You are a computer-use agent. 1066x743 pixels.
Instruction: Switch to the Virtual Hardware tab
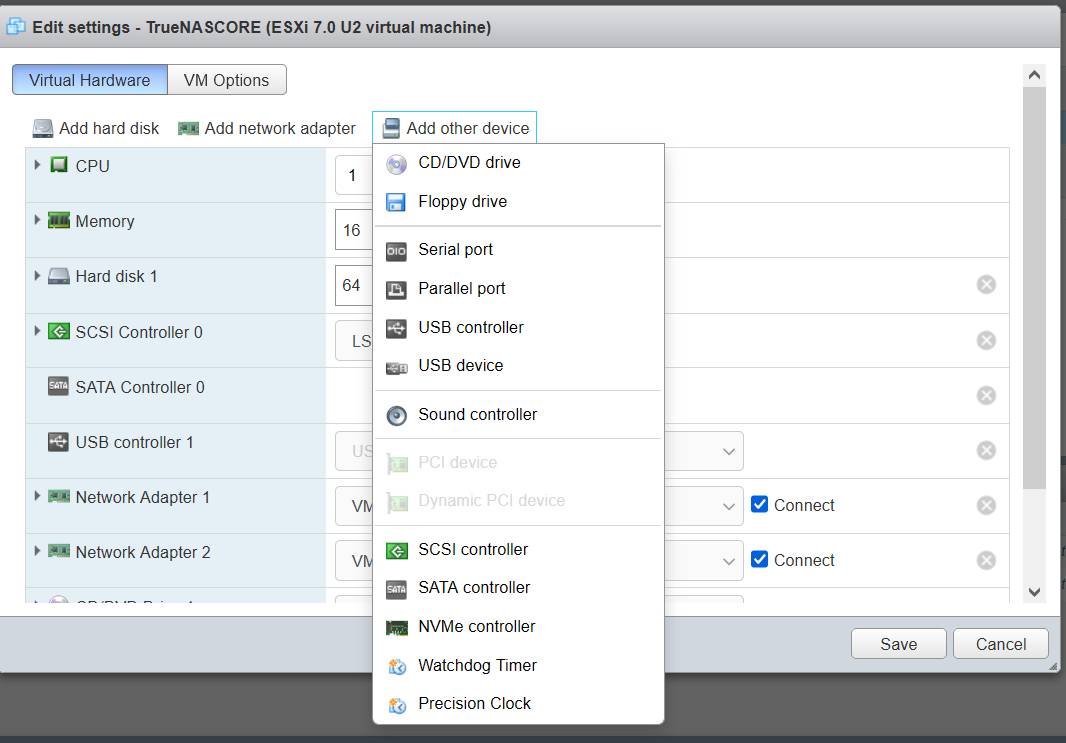(90, 80)
